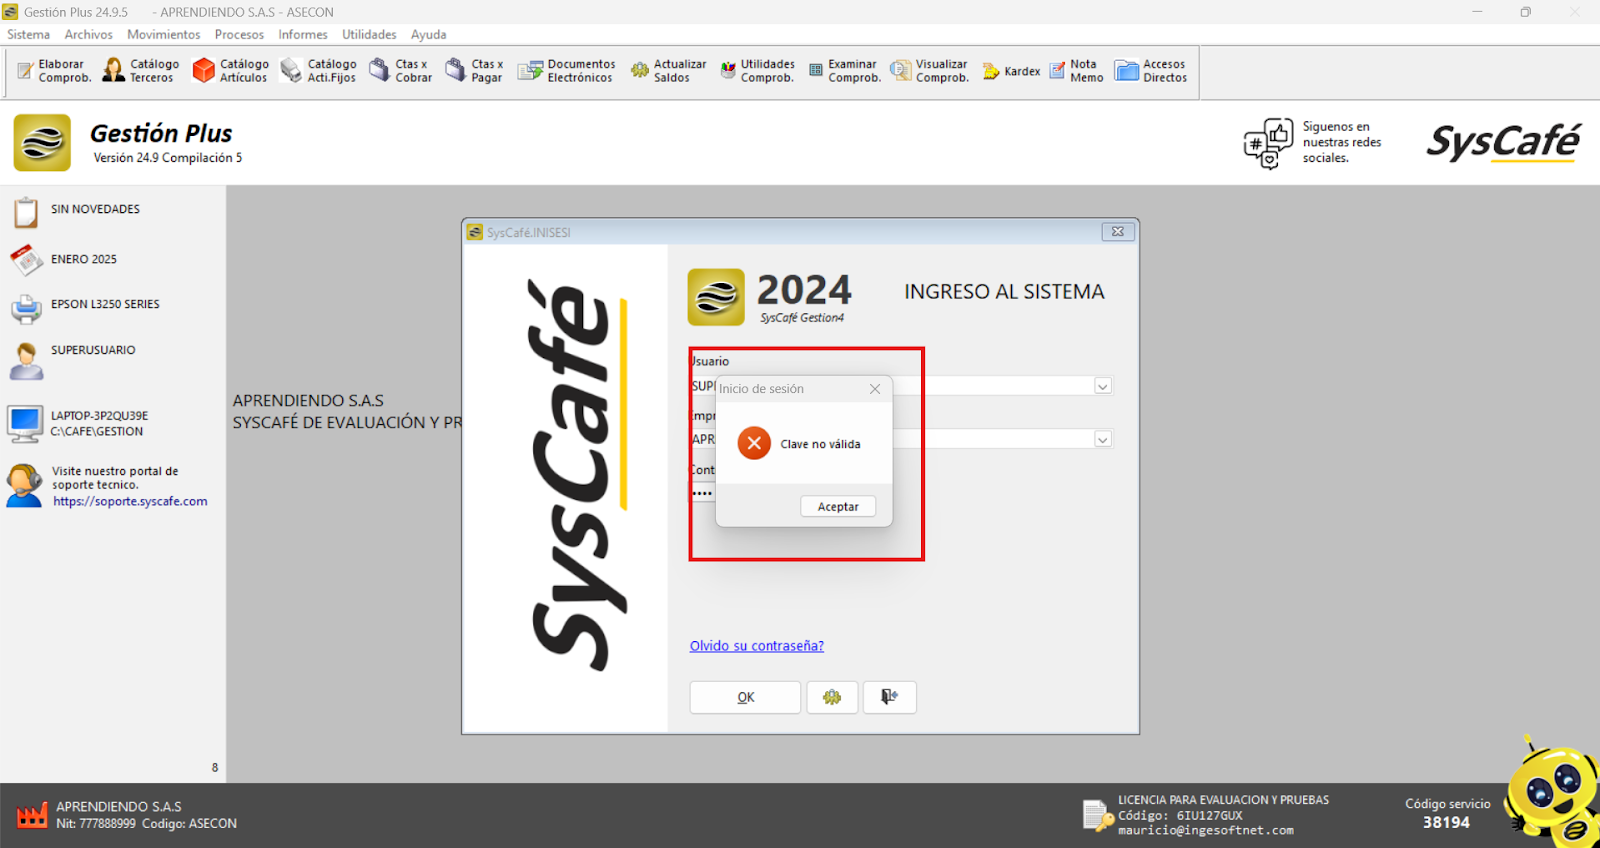The width and height of the screenshot is (1600, 848).
Task: Click the exit door button in login
Action: [x=889, y=697]
